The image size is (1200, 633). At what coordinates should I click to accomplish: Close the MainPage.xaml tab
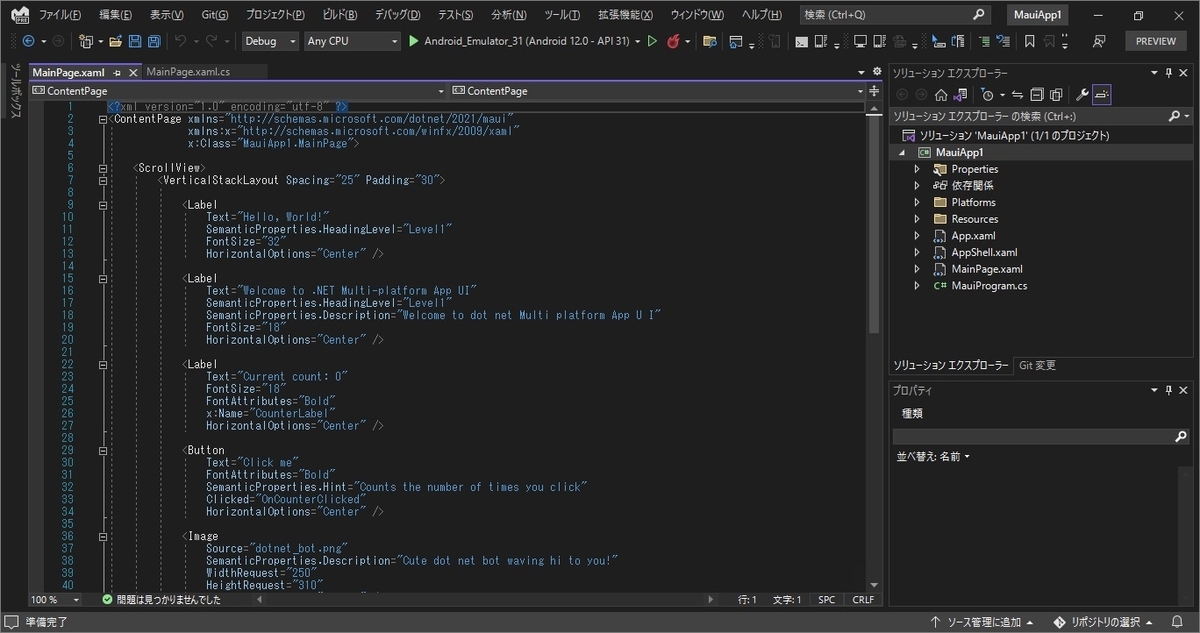pos(131,73)
